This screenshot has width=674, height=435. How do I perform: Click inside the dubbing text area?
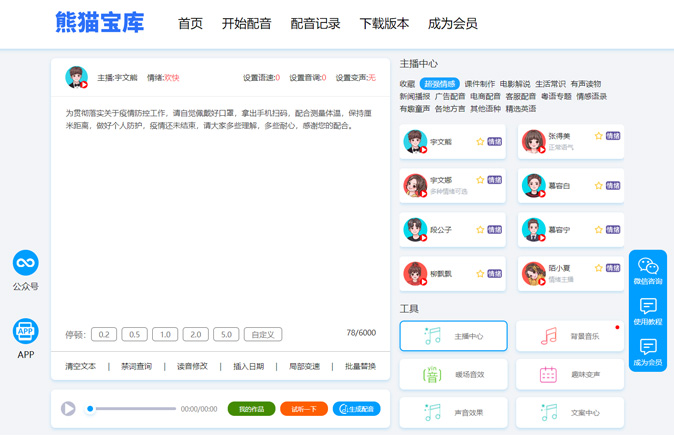point(220,211)
